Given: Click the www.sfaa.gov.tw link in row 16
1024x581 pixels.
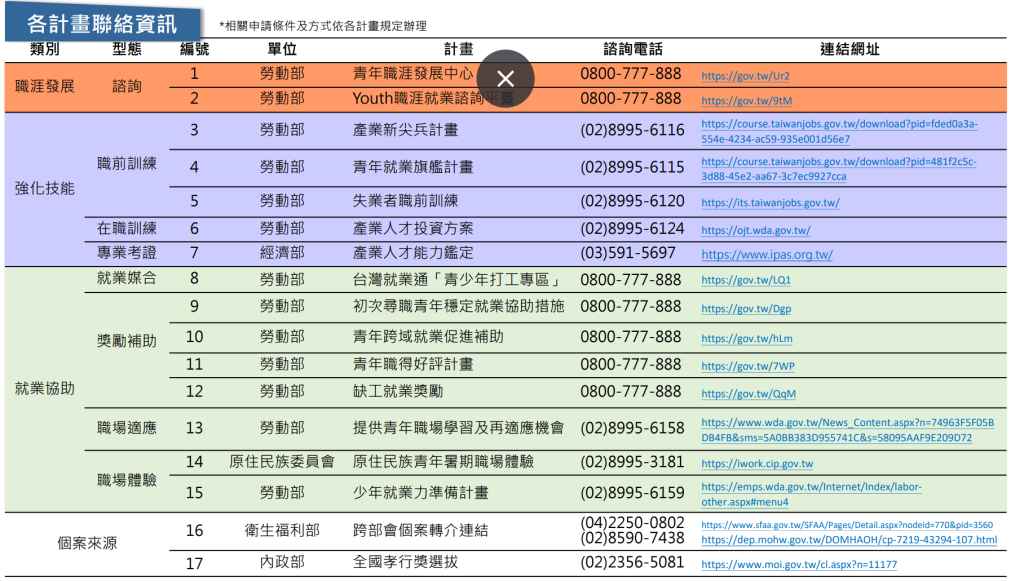Looking at the screenshot, I should point(846,524).
